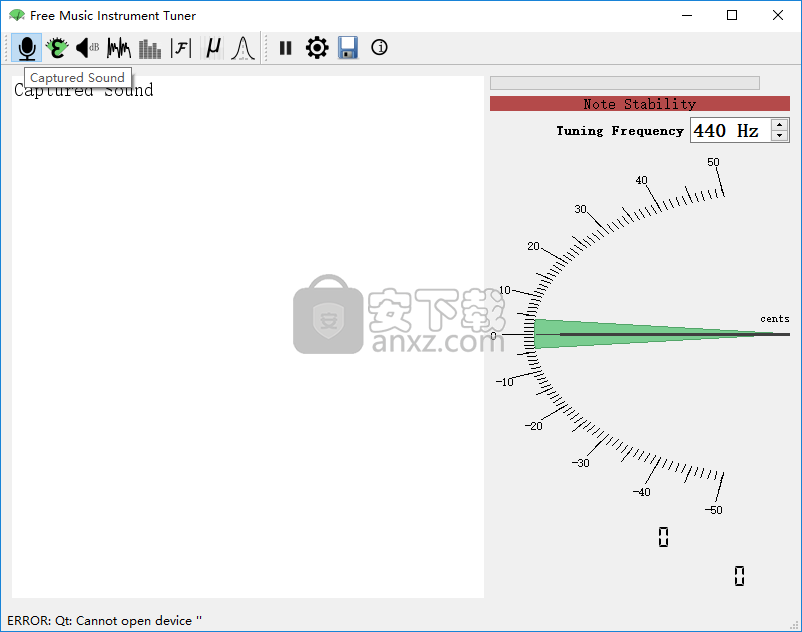802x632 pixels.
Task: Pause the tuner capture
Action: (285, 48)
